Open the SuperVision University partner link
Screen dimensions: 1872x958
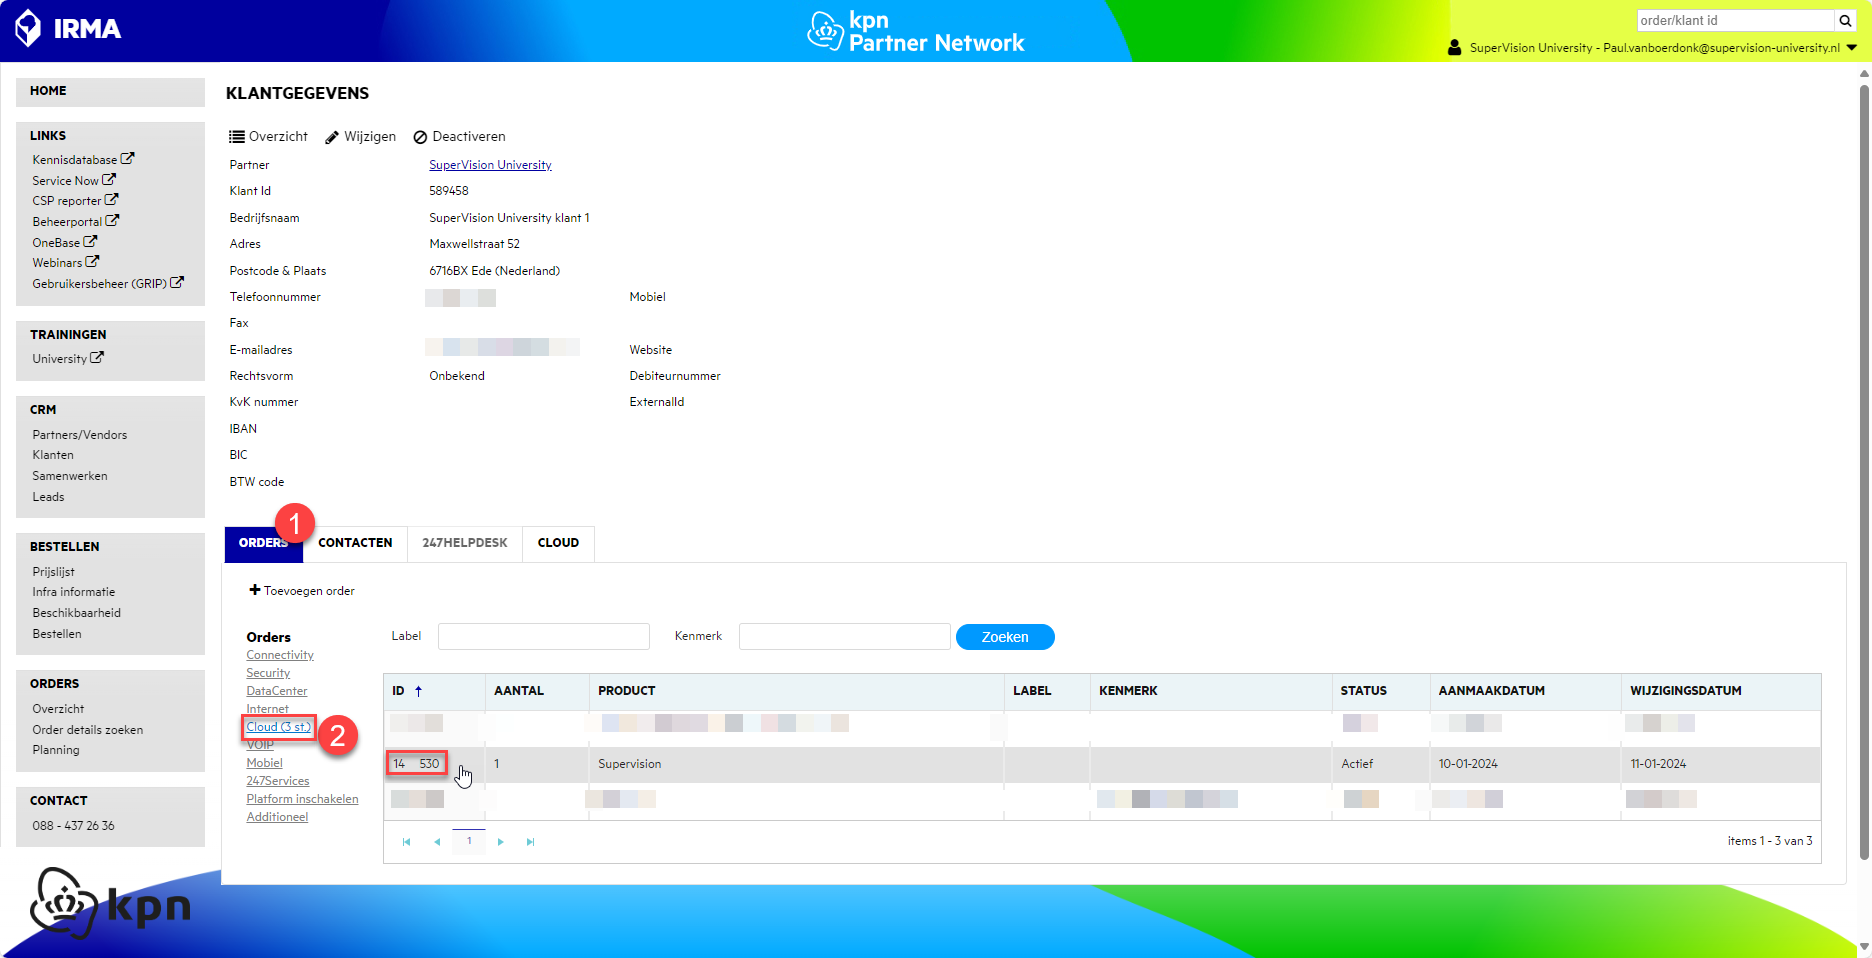click(x=490, y=165)
